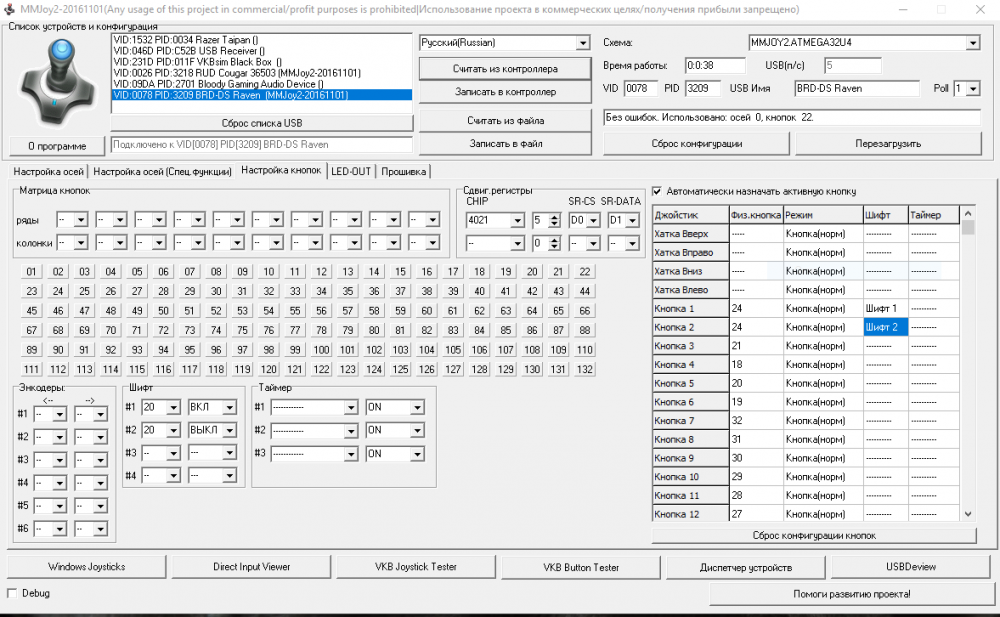Open the Русский(Russian) language dropdown
This screenshot has width=1000, height=617.
(x=582, y=43)
